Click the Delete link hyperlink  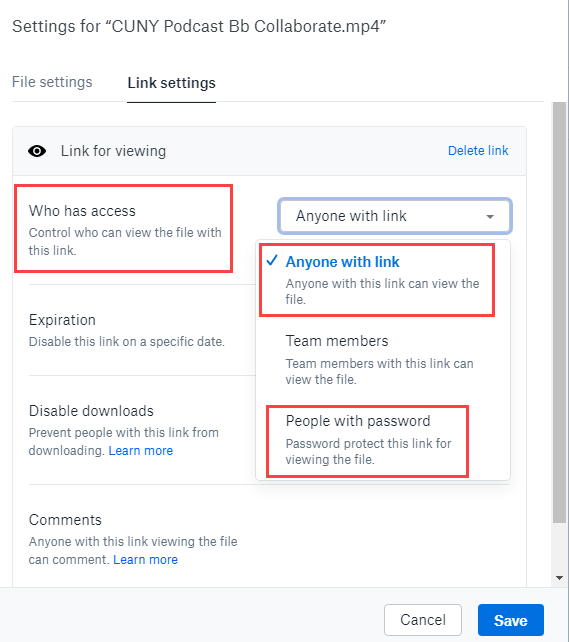tap(478, 151)
